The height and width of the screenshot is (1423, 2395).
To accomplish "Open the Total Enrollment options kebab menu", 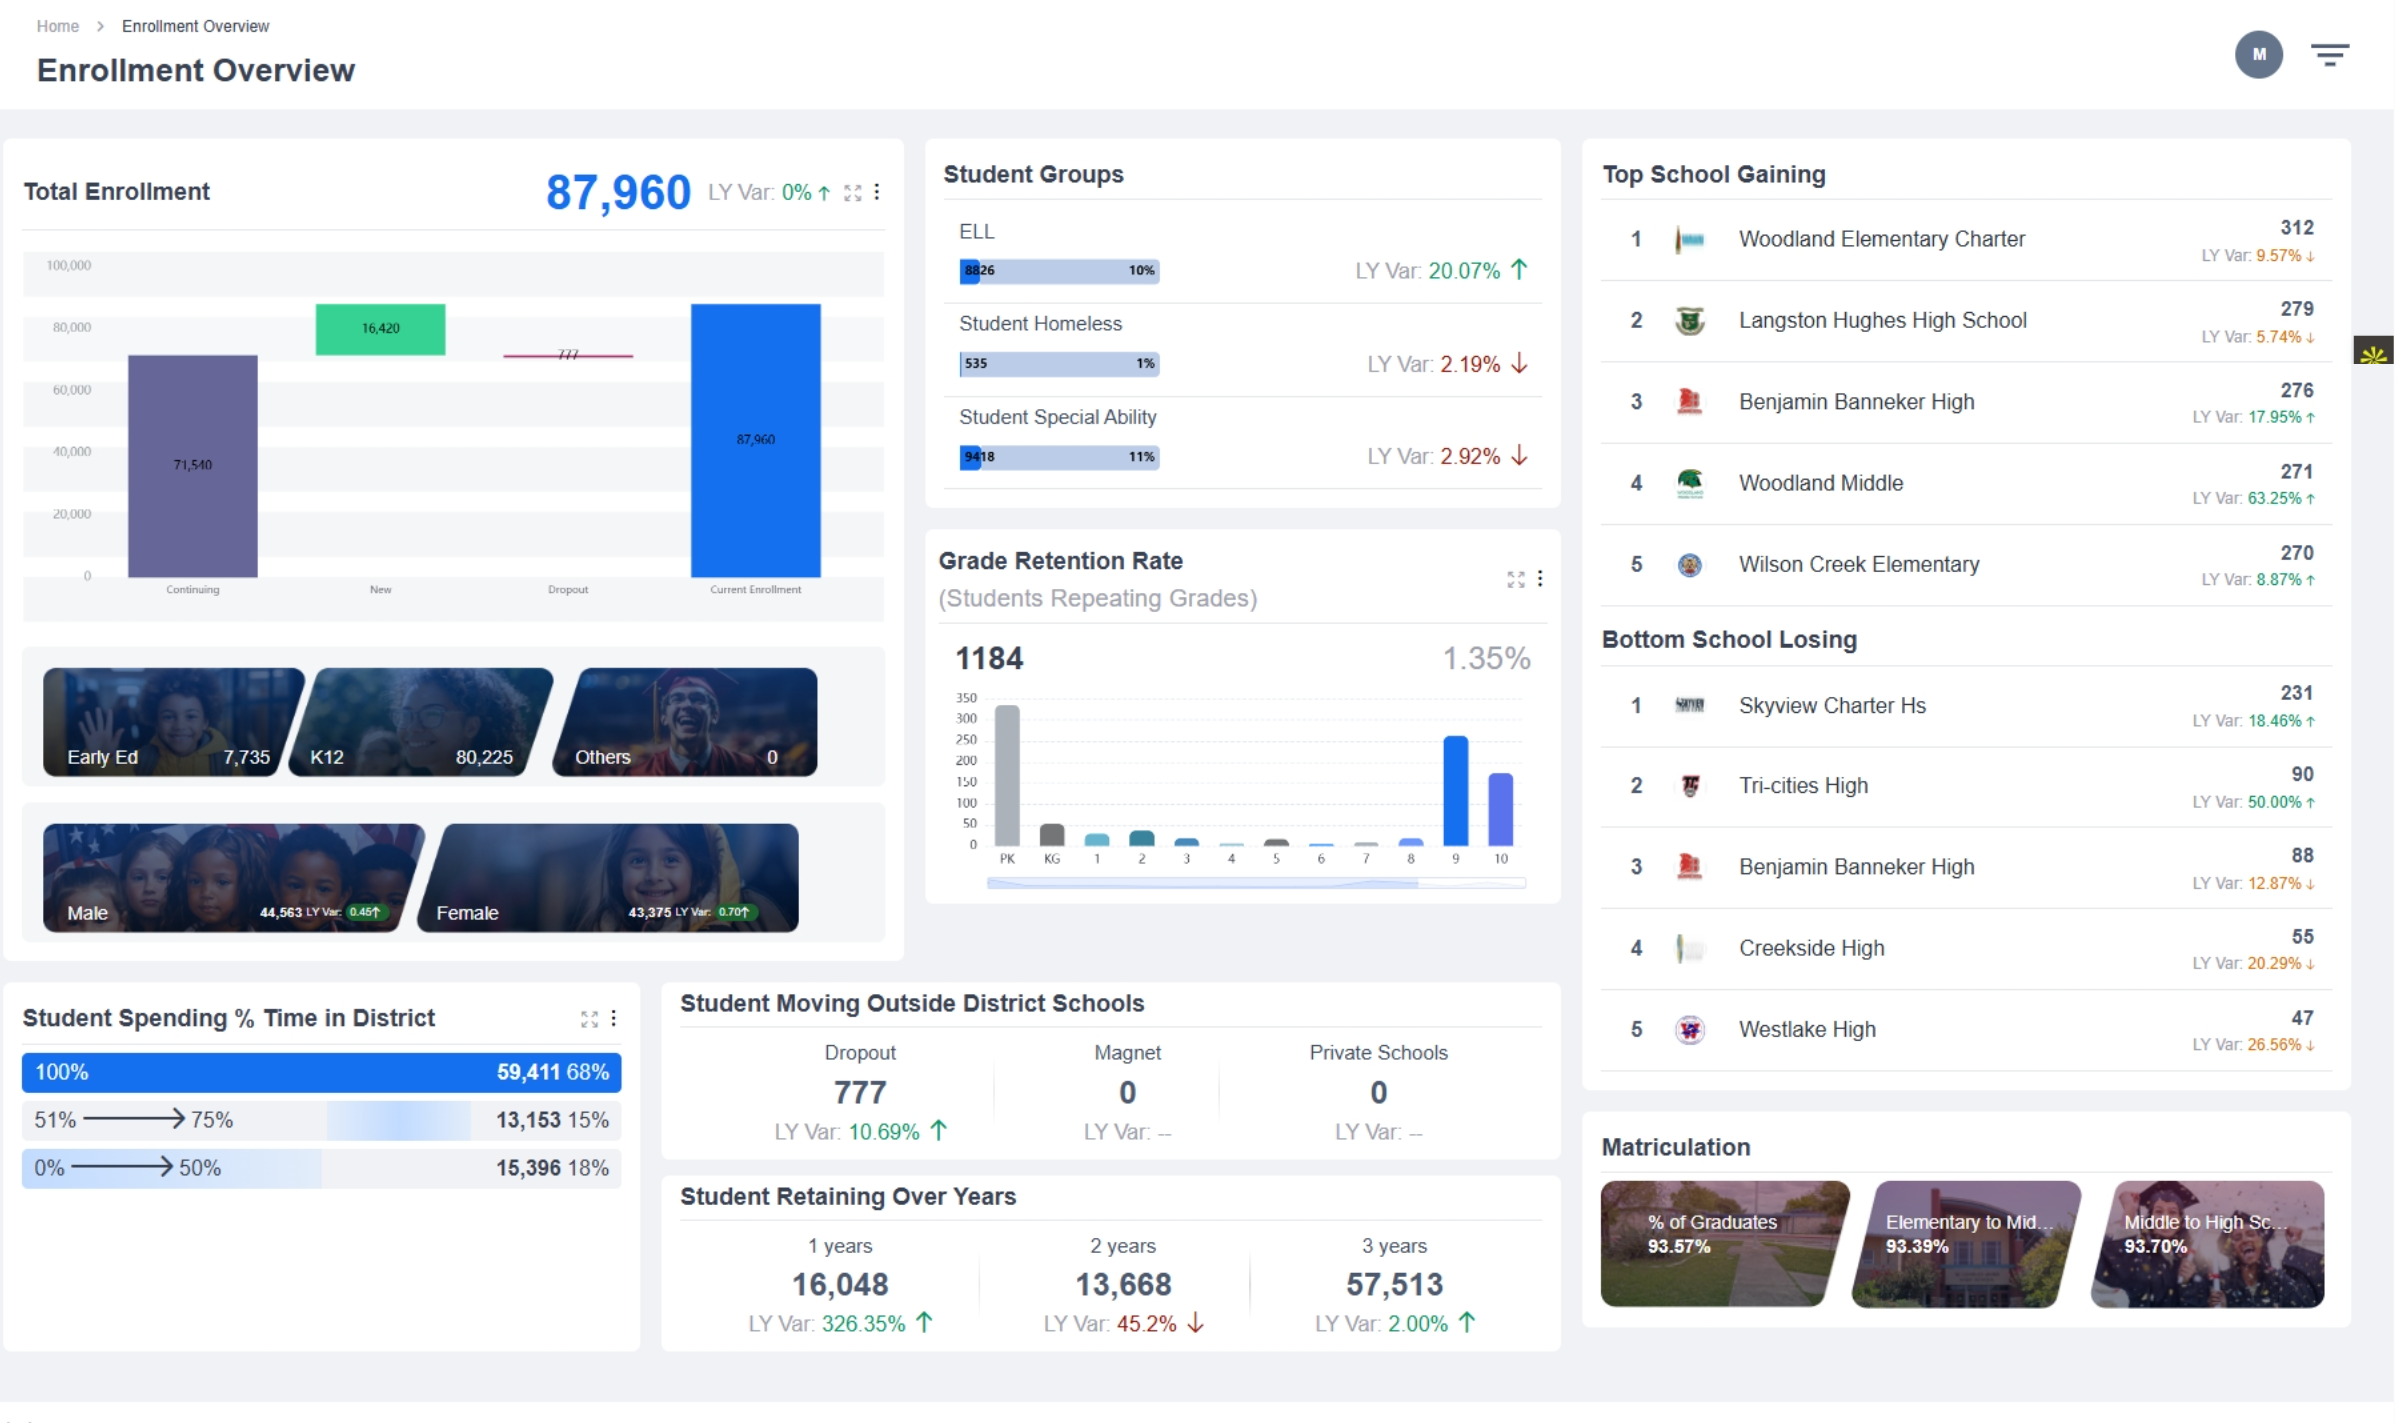I will point(877,192).
